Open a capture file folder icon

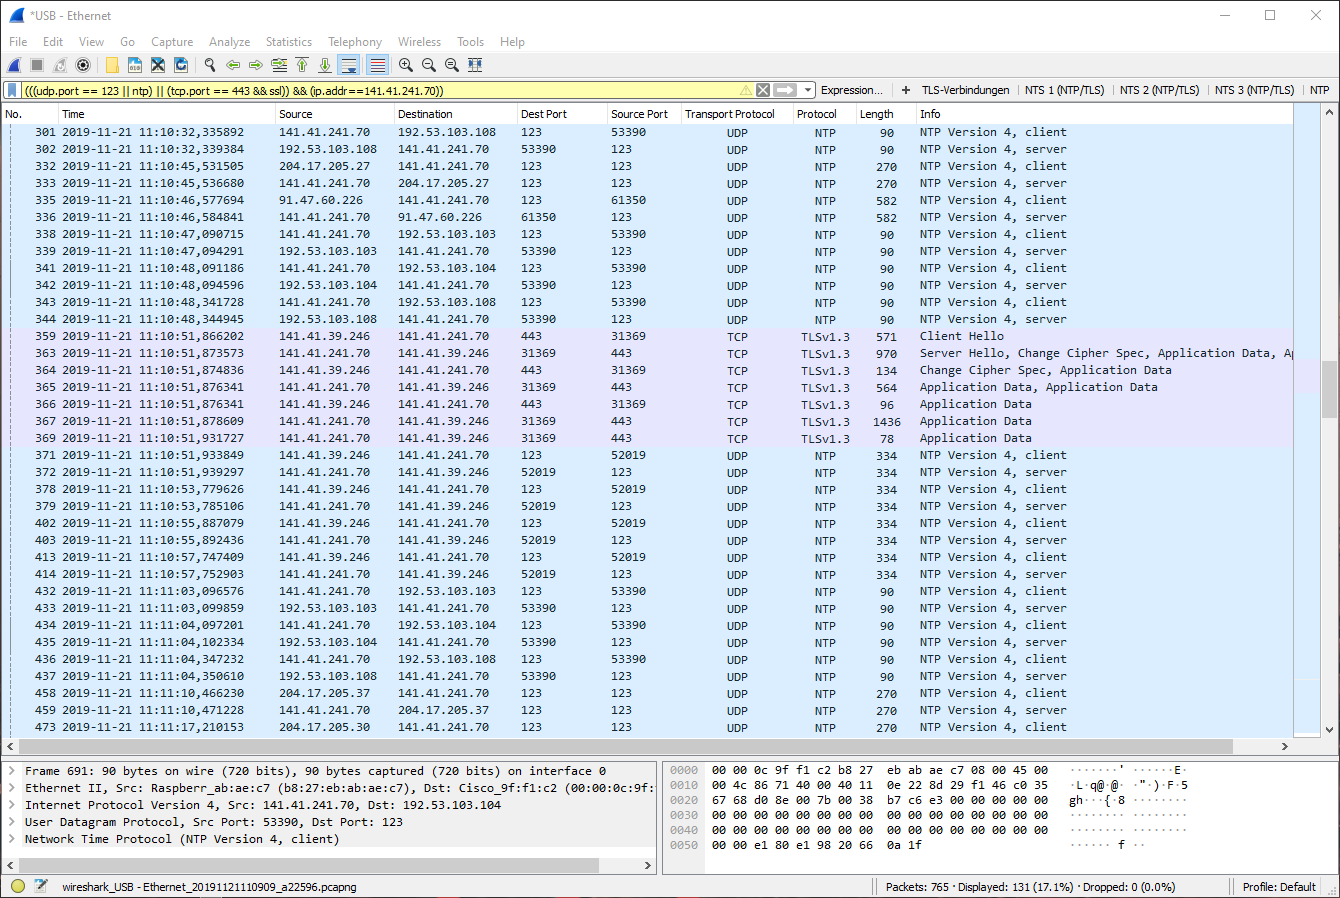point(112,65)
